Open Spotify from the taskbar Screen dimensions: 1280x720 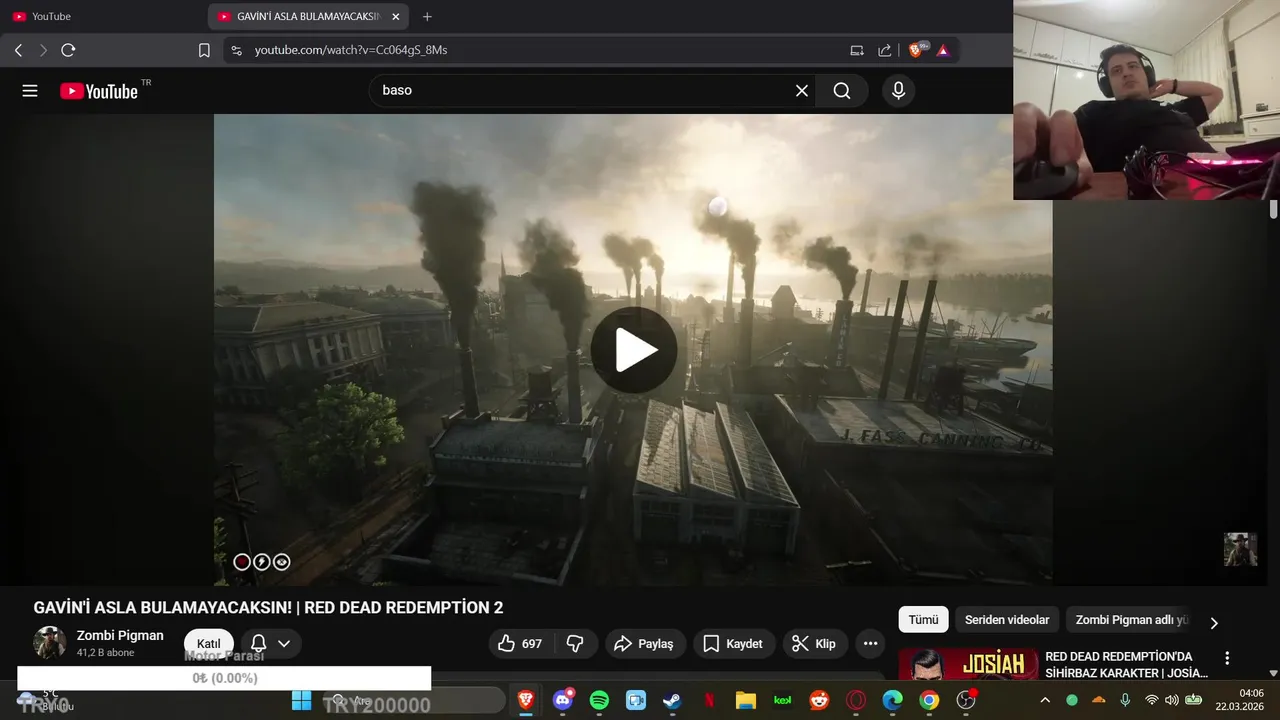599,700
